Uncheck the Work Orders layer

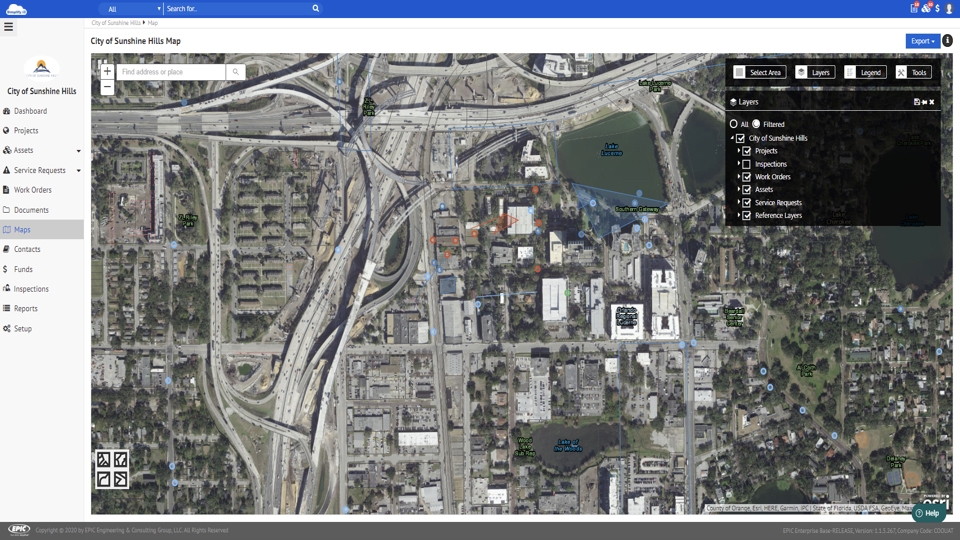[x=747, y=177]
